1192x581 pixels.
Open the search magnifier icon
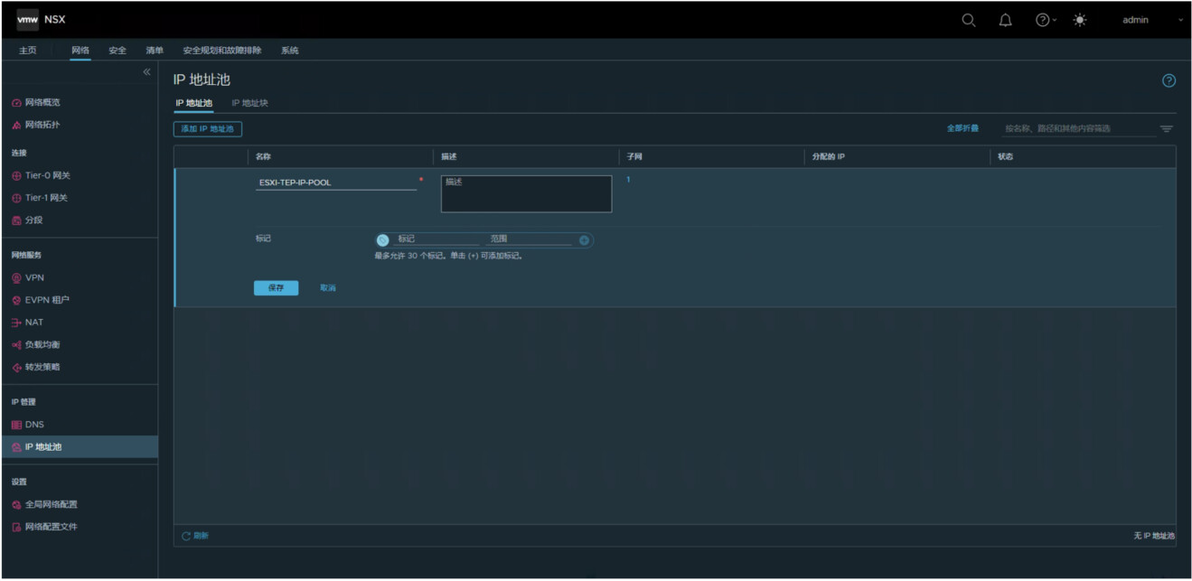pyautogui.click(x=968, y=21)
